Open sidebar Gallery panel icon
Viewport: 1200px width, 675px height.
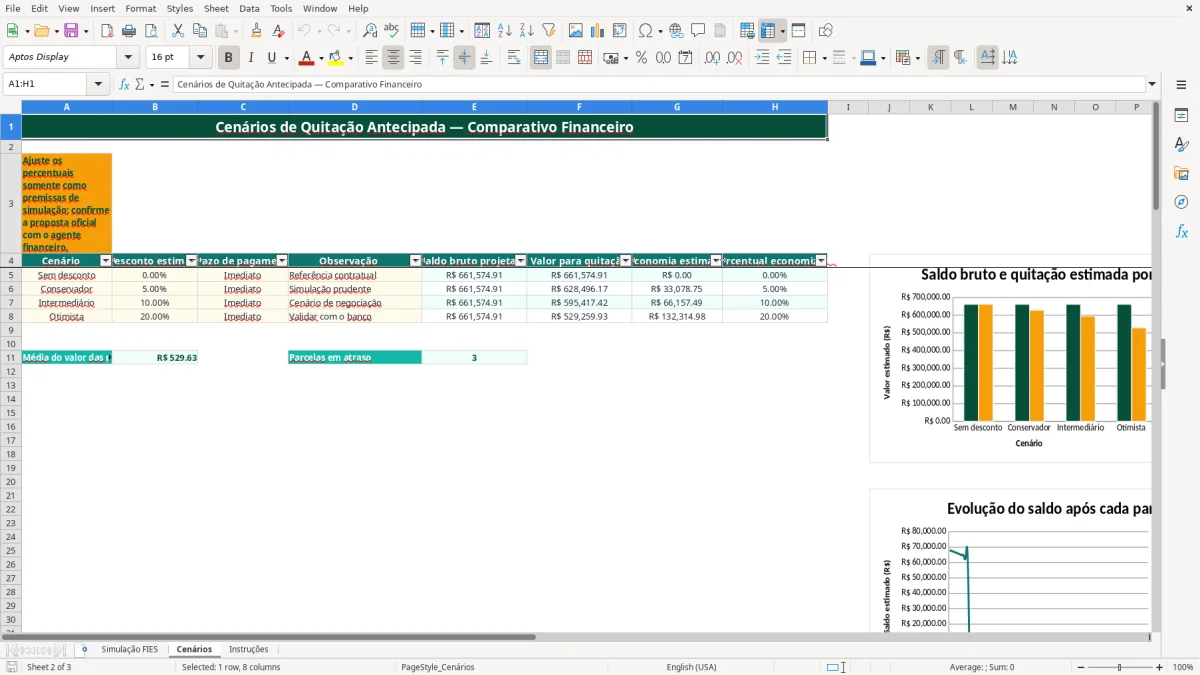pyautogui.click(x=1181, y=174)
